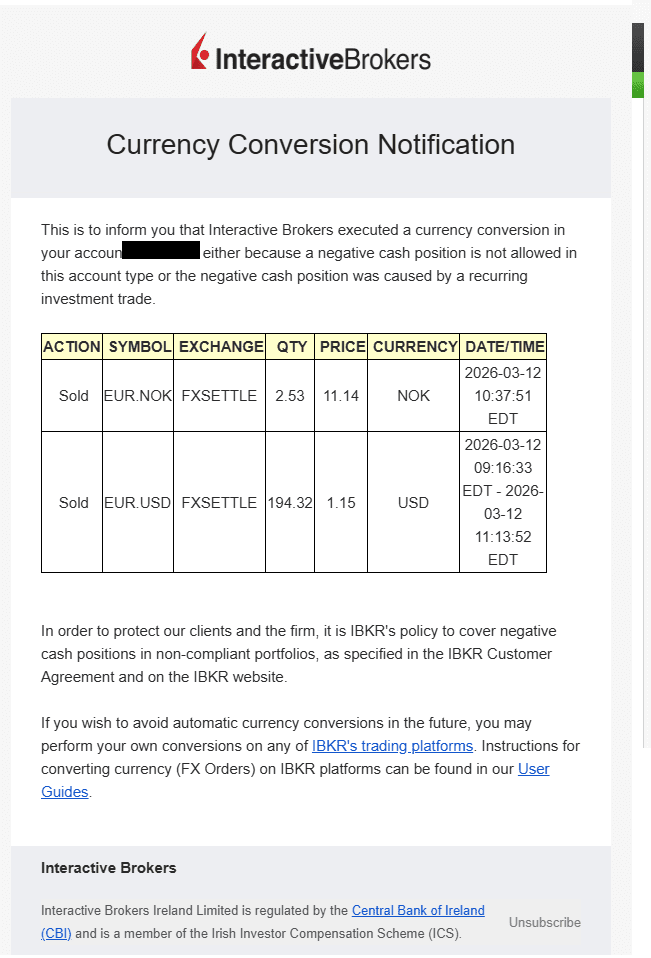The height and width of the screenshot is (958, 651).
Task: Select the DATE/TIME column header
Action: coord(503,347)
